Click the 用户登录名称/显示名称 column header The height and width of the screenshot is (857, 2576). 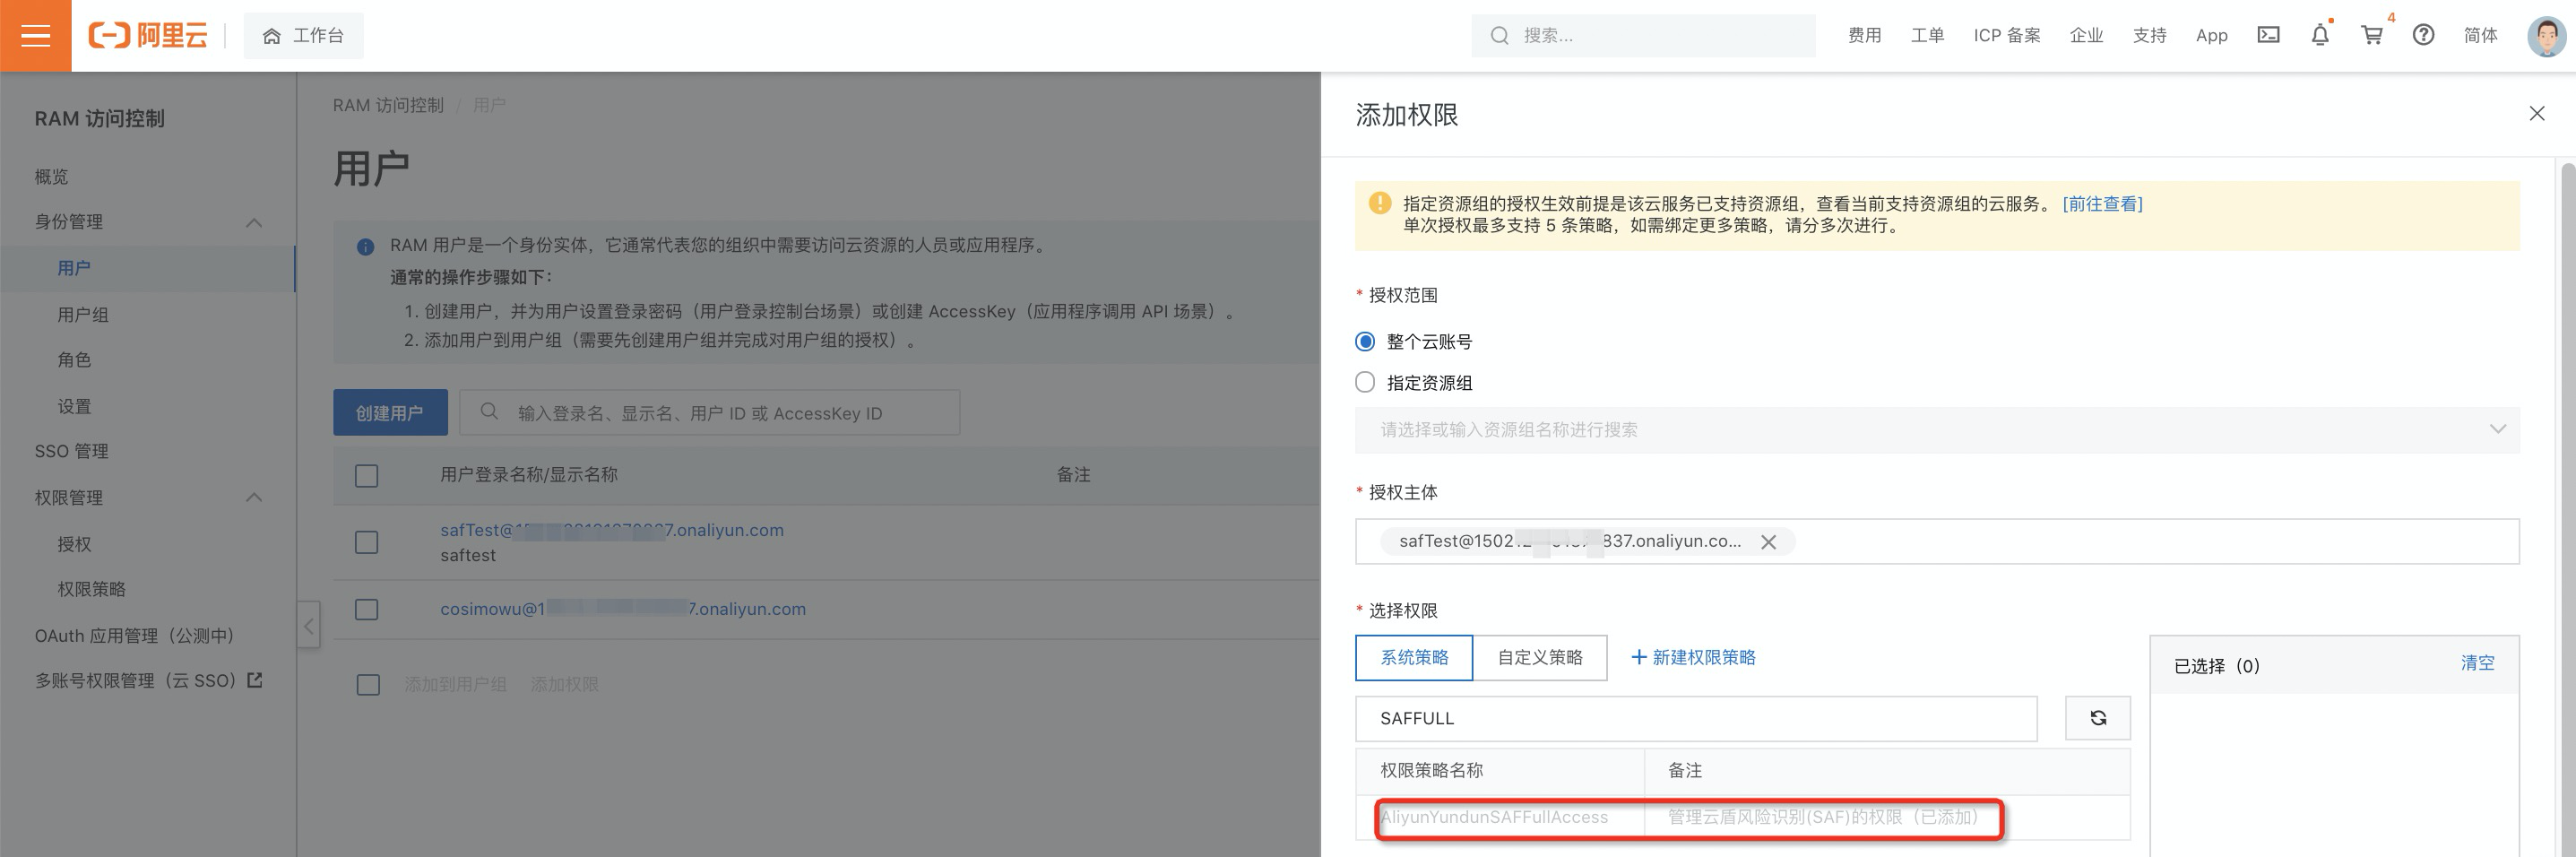click(x=529, y=475)
